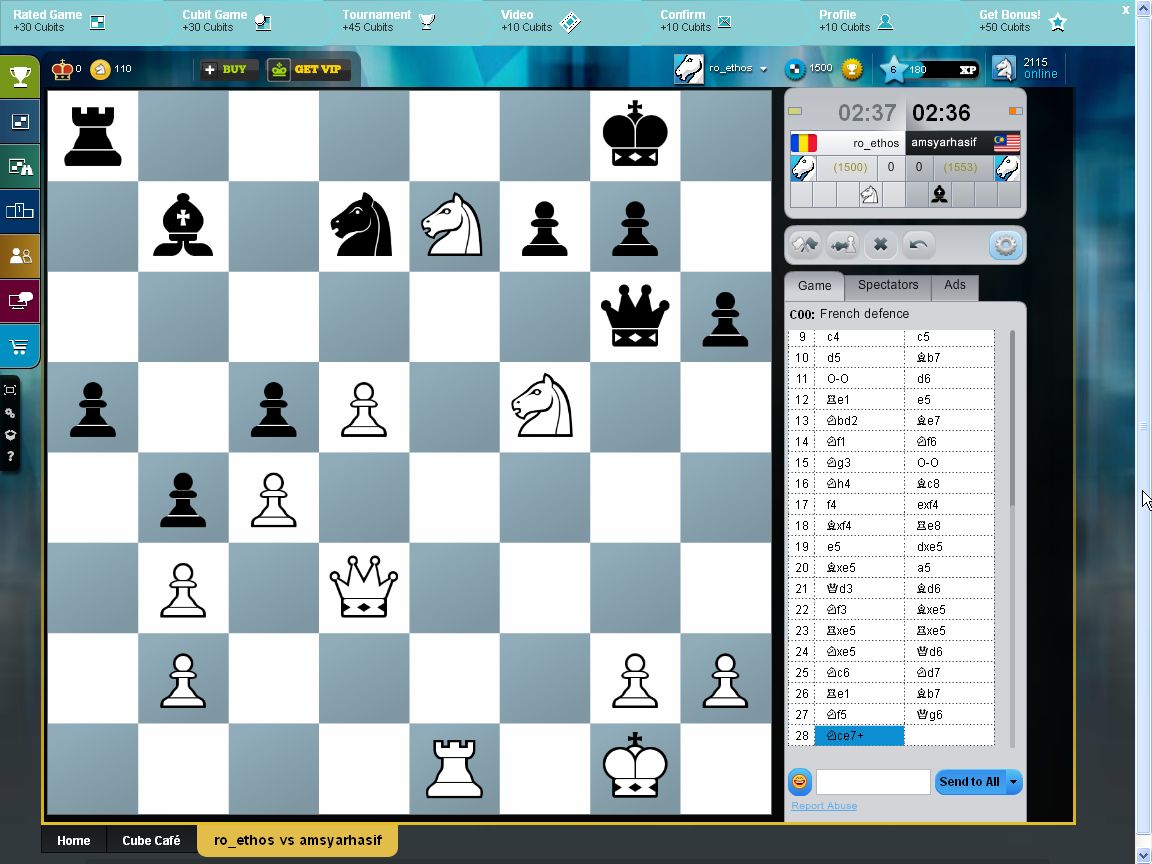The height and width of the screenshot is (864, 1152).
Task: Open the Send to All recipient dropdown
Action: tap(1012, 782)
